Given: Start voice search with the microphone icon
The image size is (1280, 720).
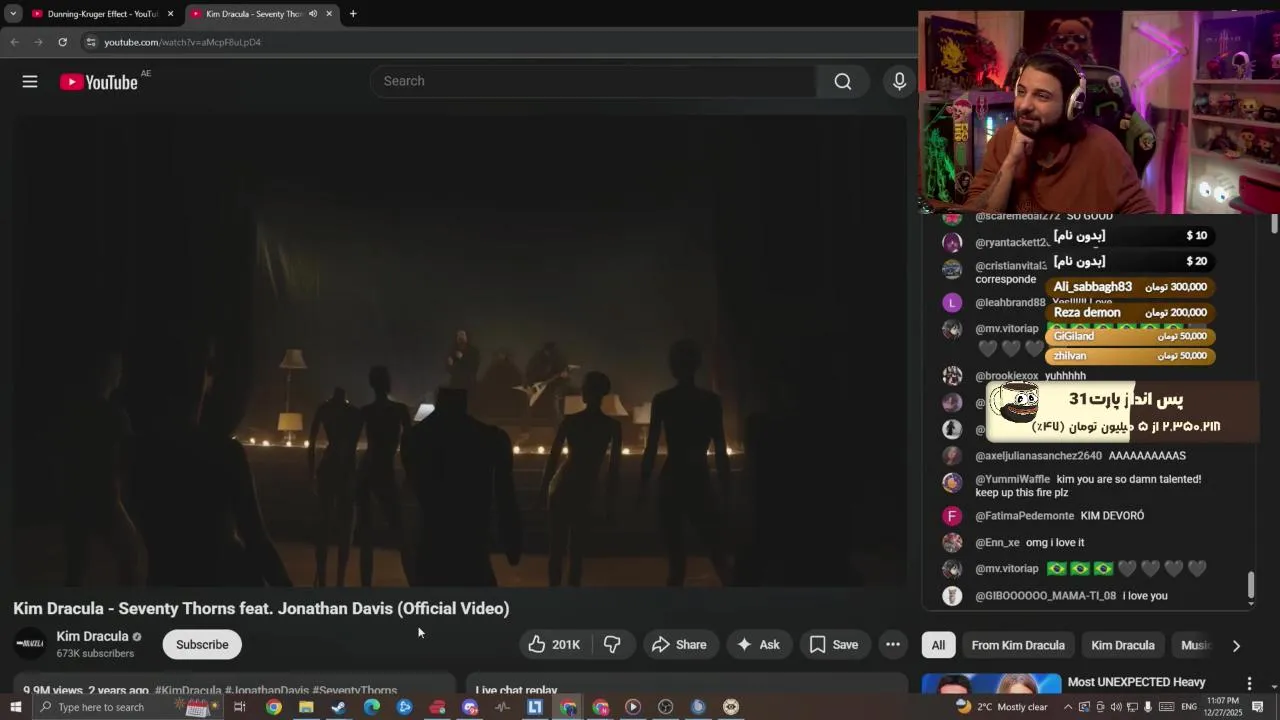Looking at the screenshot, I should (899, 82).
